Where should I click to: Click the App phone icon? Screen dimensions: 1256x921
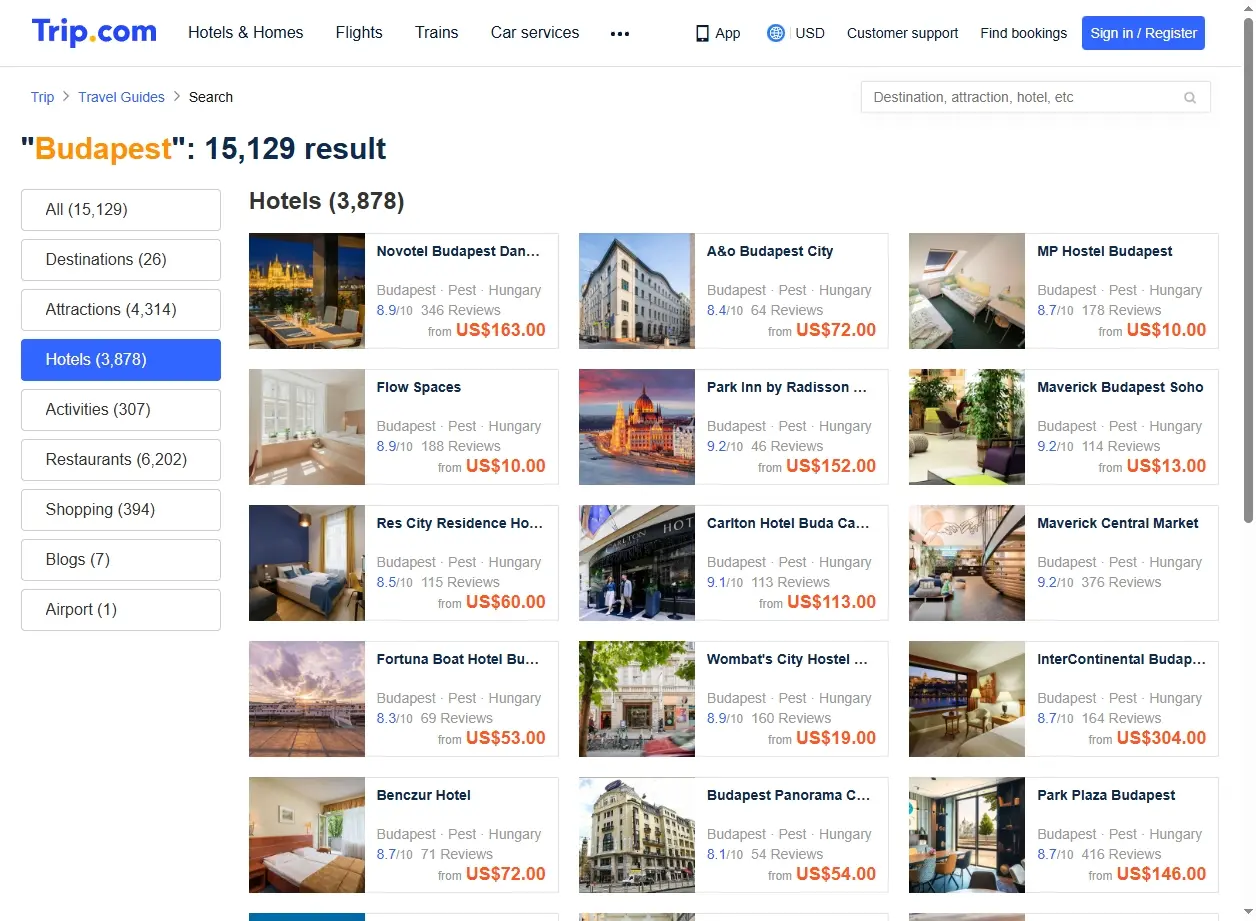tap(702, 33)
